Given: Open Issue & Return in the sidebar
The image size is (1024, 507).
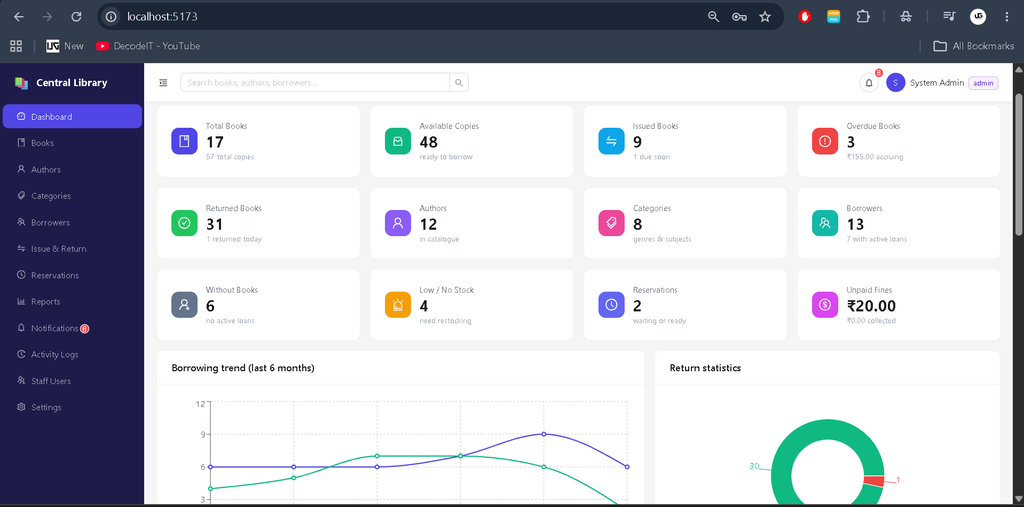Looking at the screenshot, I should click(x=72, y=249).
